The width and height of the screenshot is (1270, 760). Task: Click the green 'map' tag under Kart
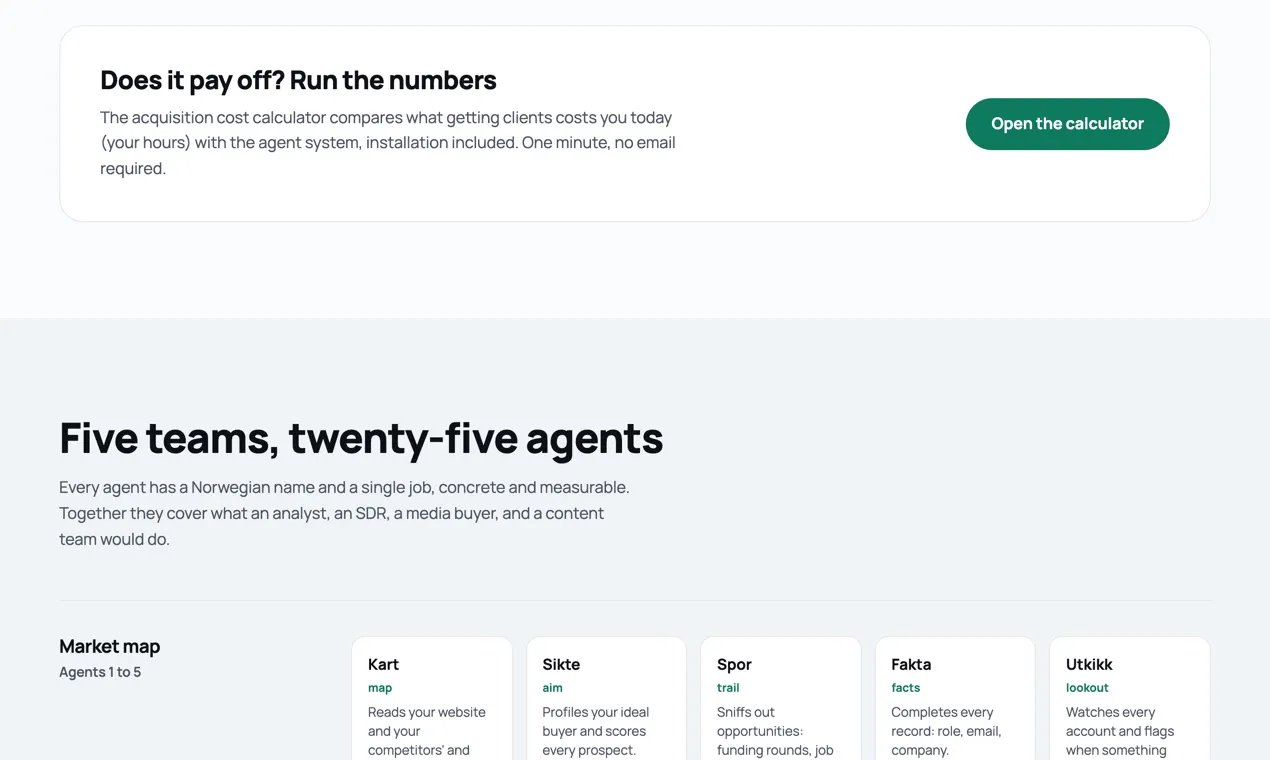pyautogui.click(x=380, y=688)
